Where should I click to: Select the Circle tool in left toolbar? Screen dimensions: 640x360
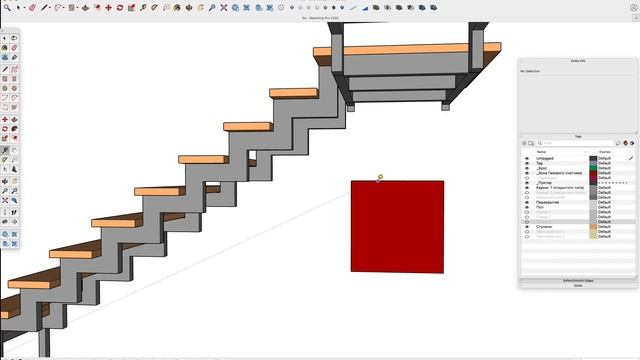(x=5, y=88)
